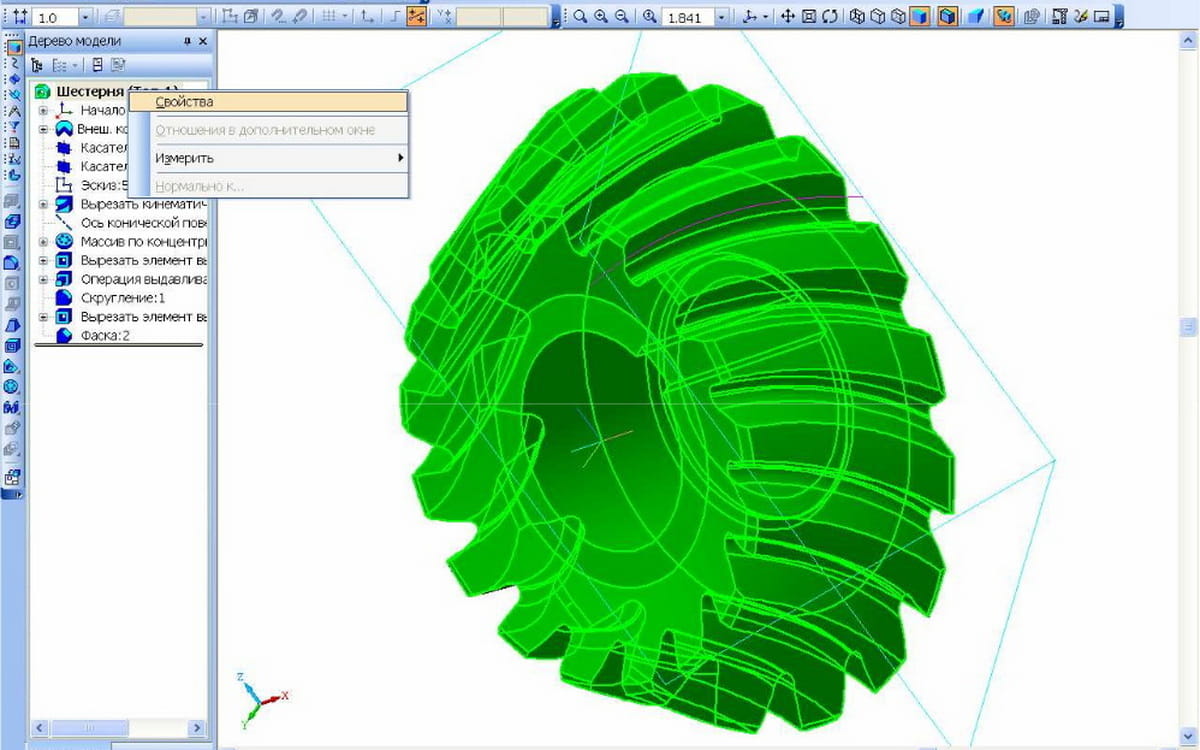Click the Zoom In magnifier icon

[601, 17]
